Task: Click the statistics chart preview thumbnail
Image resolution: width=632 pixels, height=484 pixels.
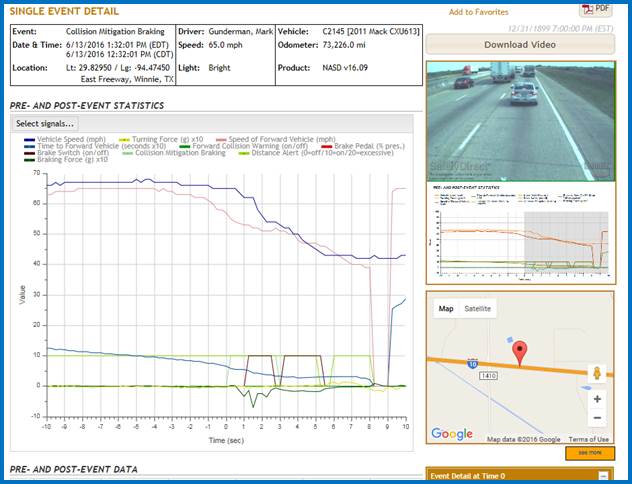Action: point(519,228)
